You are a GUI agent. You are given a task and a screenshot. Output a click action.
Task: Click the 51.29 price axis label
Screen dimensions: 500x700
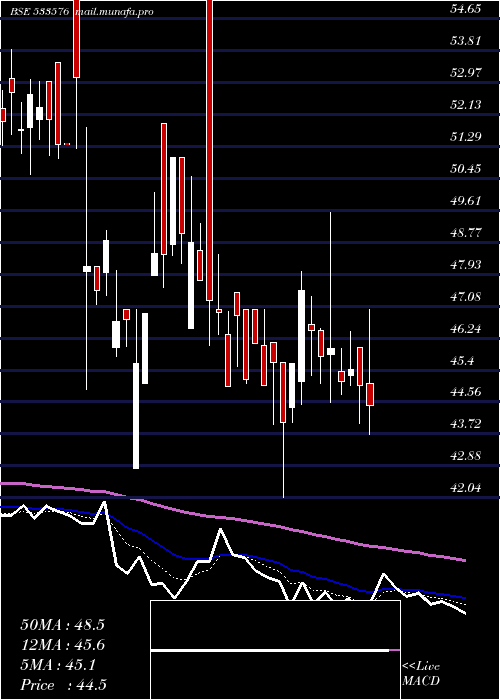[466, 137]
